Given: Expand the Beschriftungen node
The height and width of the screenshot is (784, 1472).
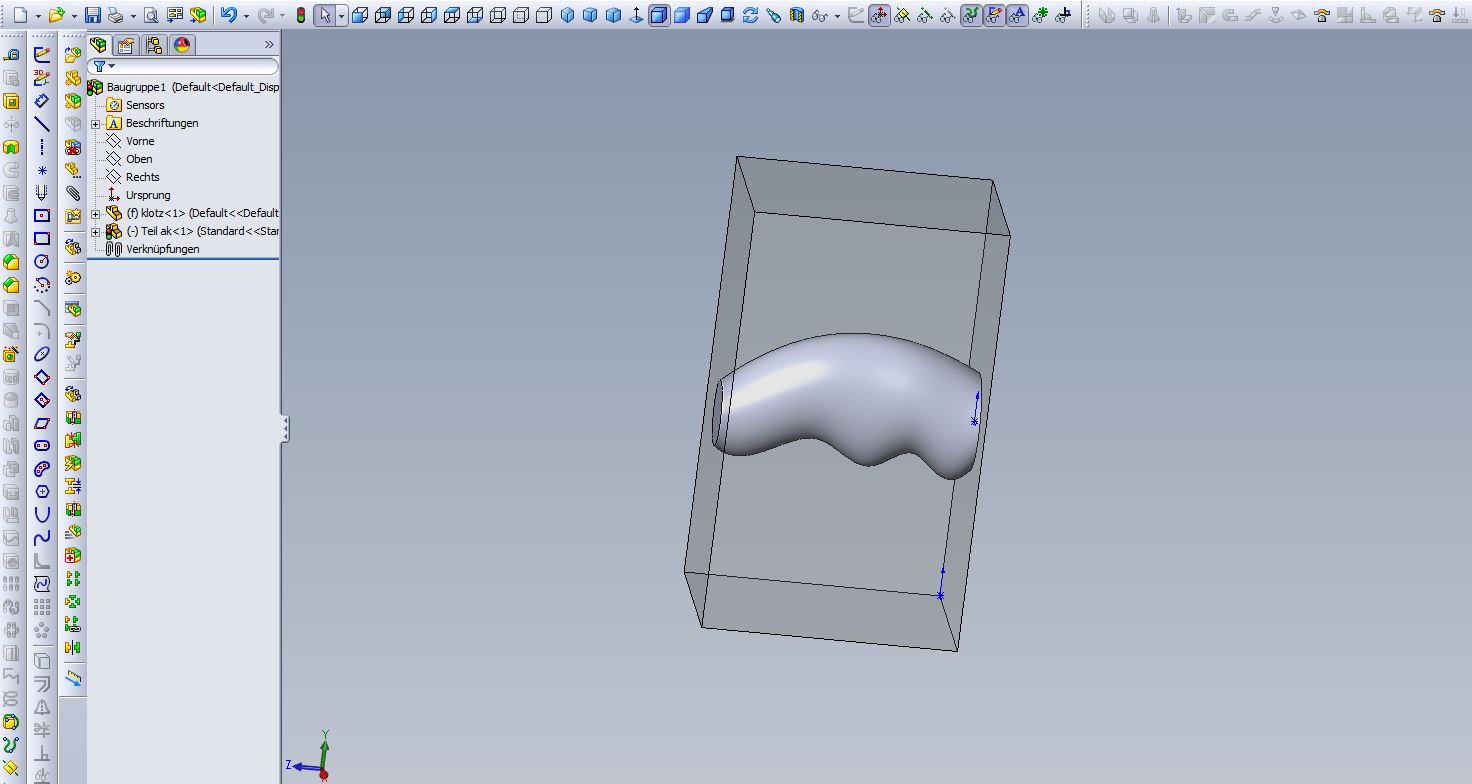Looking at the screenshot, I should pos(96,124).
